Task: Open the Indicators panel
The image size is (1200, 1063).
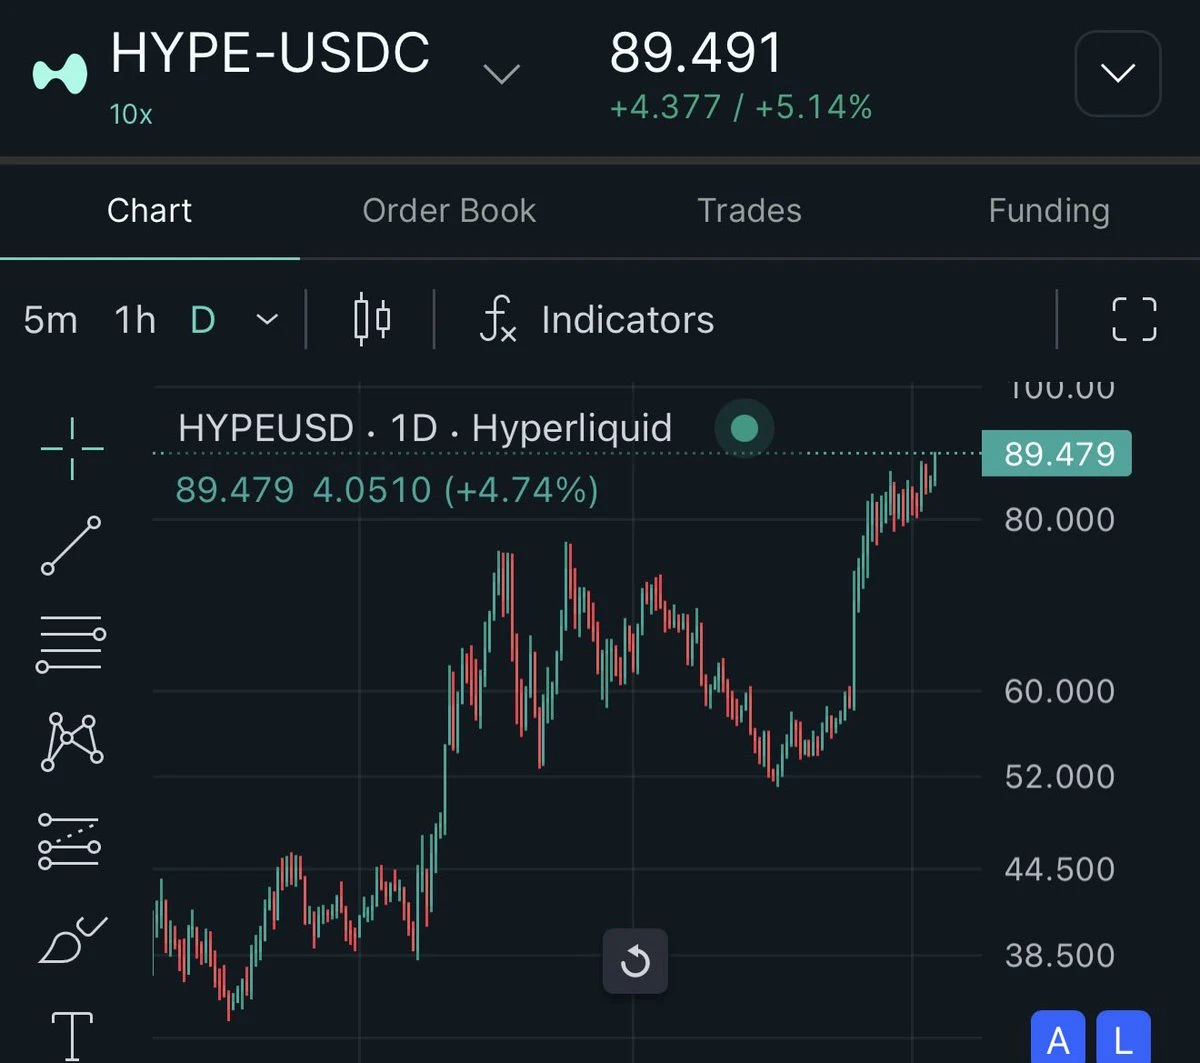Action: 597,320
